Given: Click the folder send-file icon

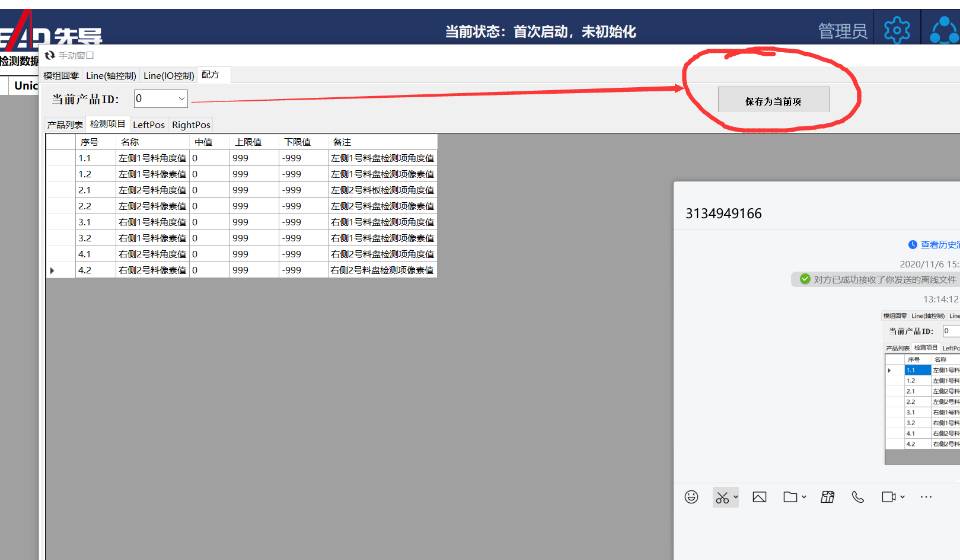Looking at the screenshot, I should 791,497.
